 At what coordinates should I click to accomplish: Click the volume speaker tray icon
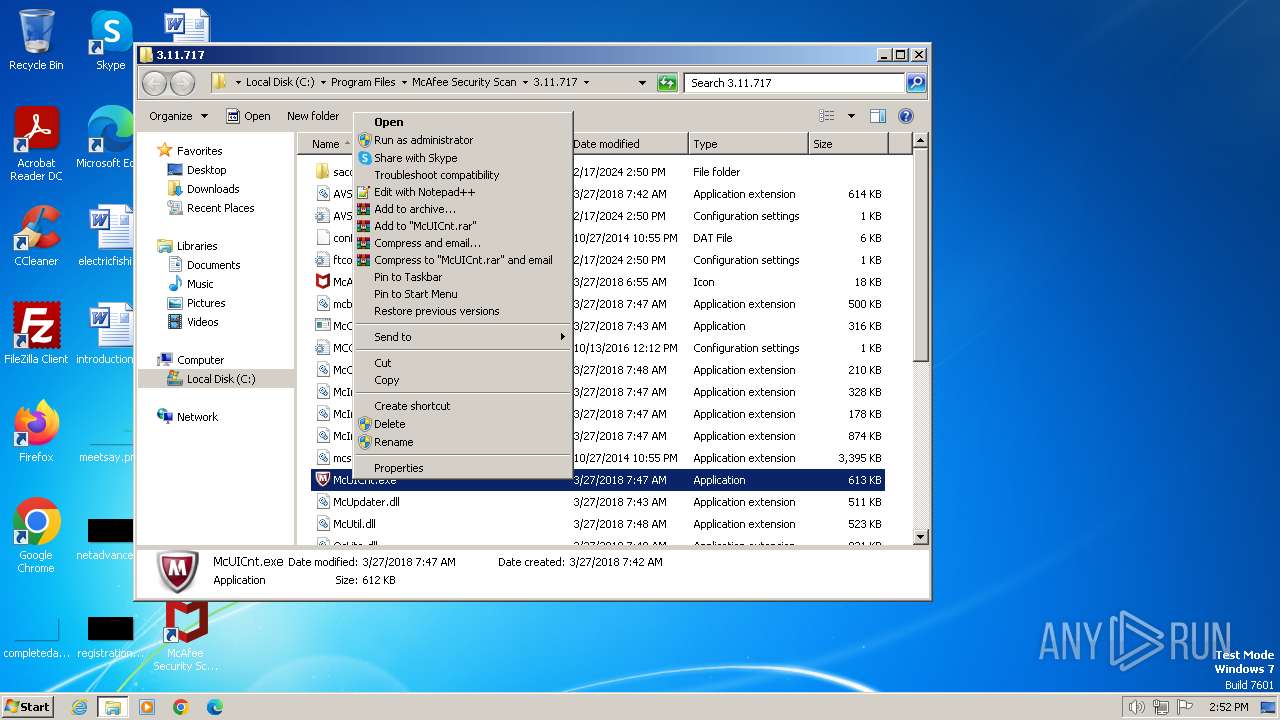(1137, 707)
